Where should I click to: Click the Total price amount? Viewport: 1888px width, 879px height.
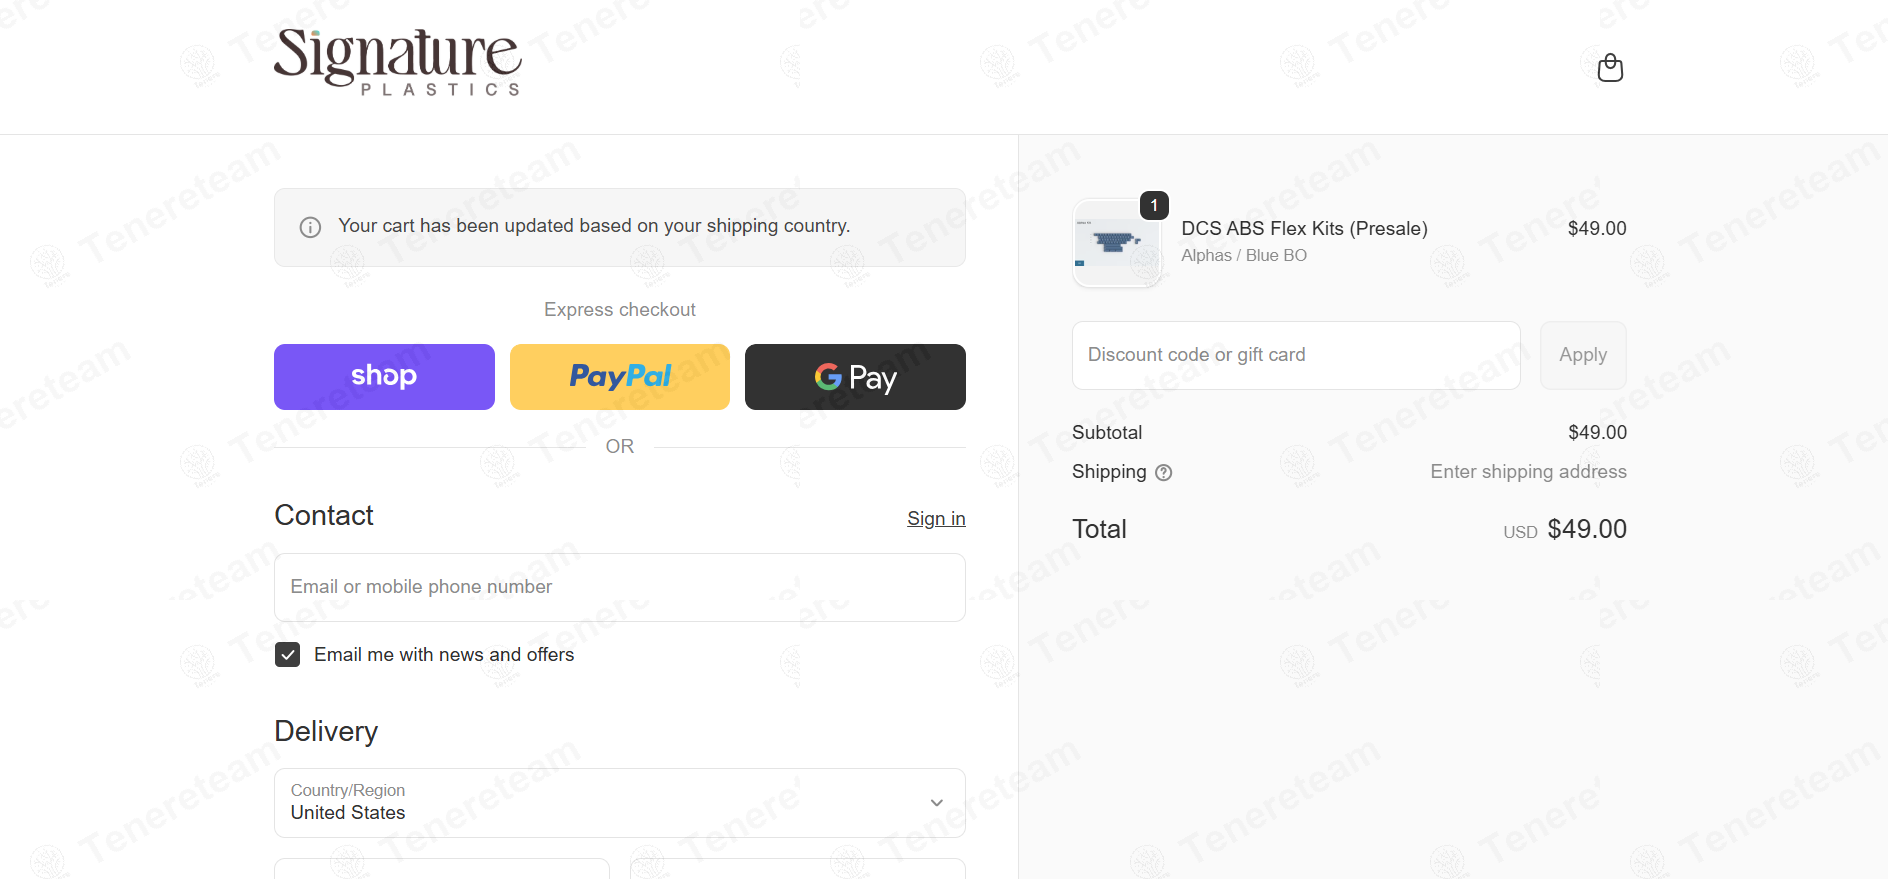coord(1587,529)
